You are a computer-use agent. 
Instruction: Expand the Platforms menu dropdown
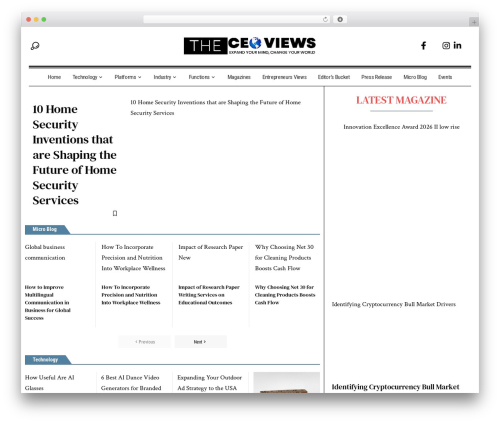pyautogui.click(x=128, y=77)
